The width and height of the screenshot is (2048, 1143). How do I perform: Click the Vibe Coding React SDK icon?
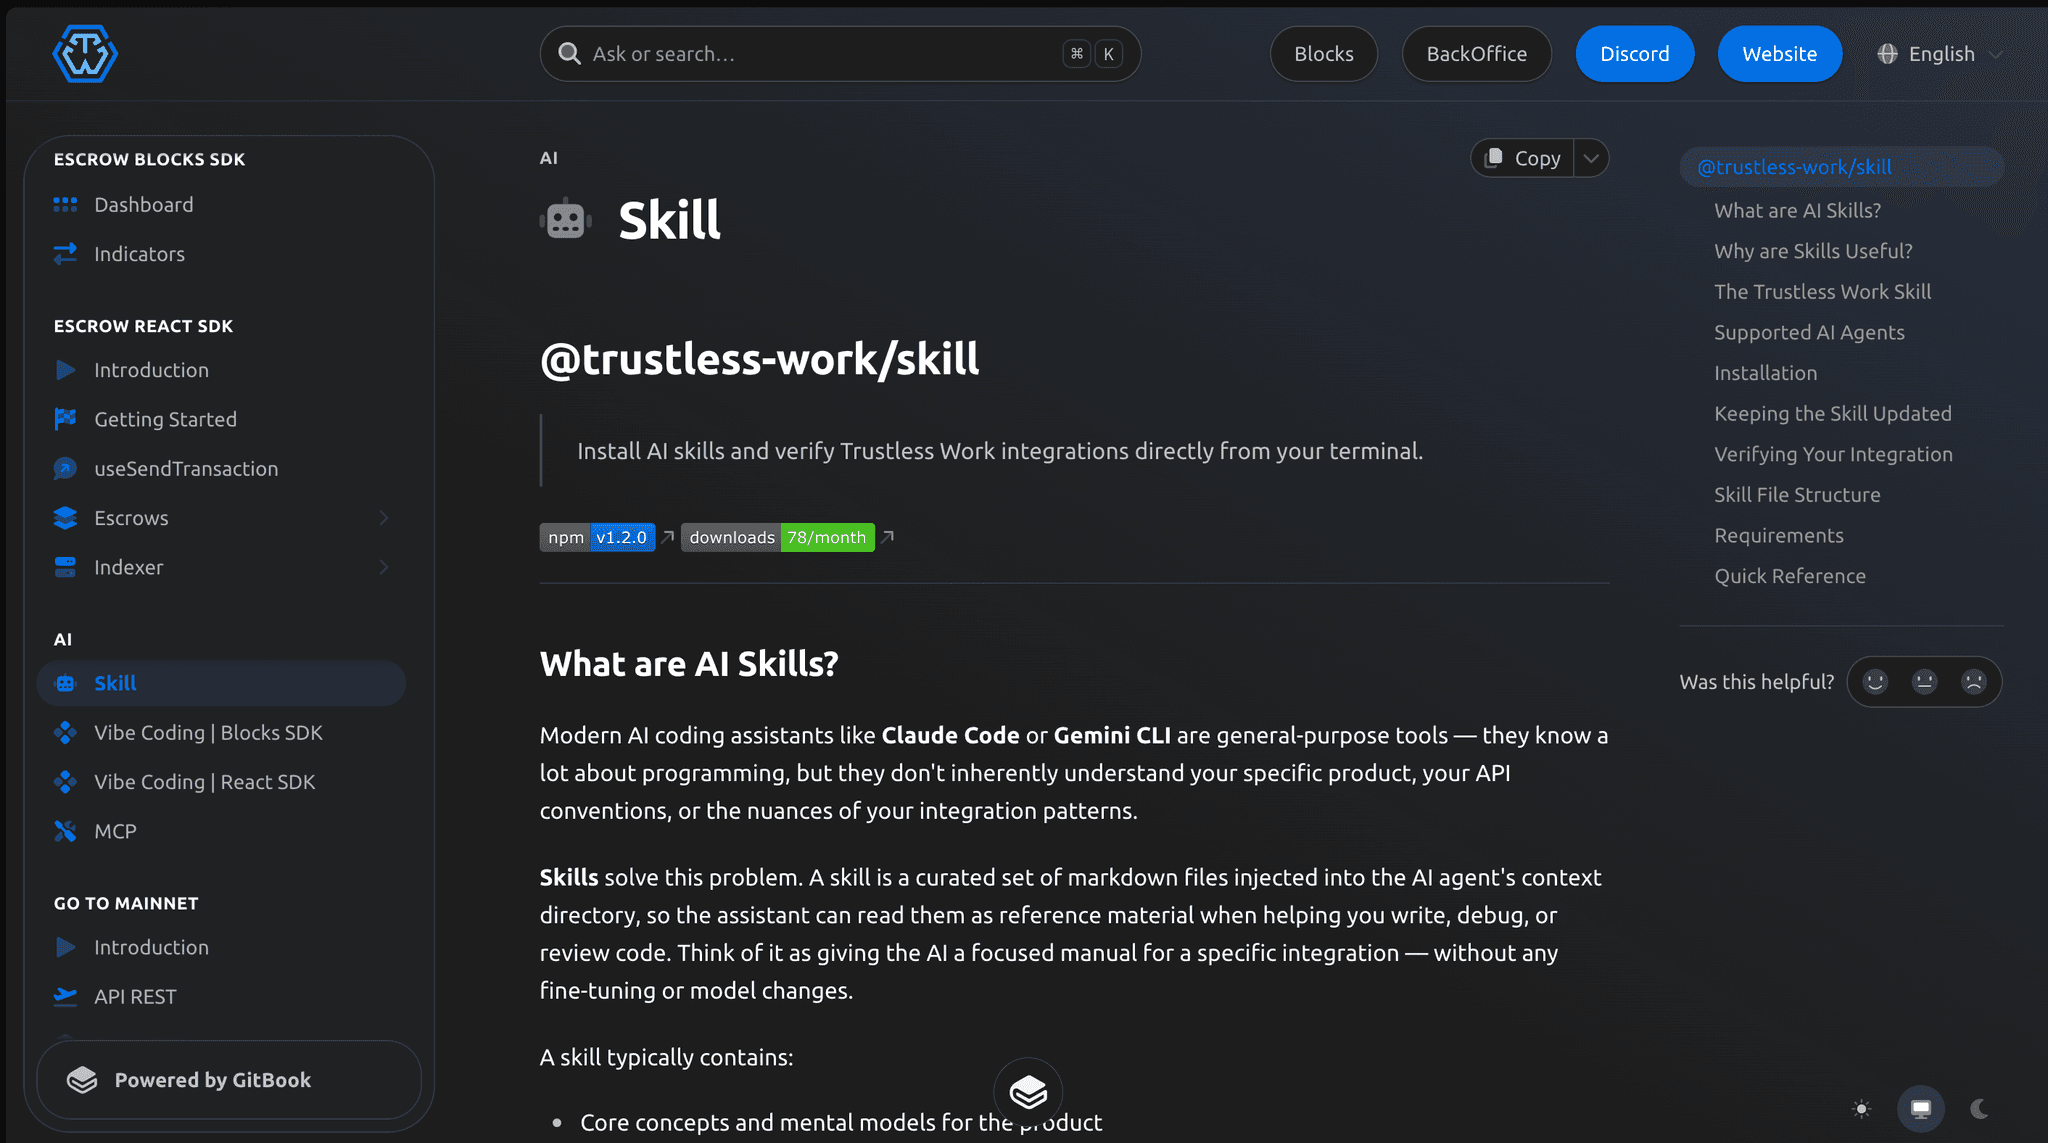[x=65, y=782]
